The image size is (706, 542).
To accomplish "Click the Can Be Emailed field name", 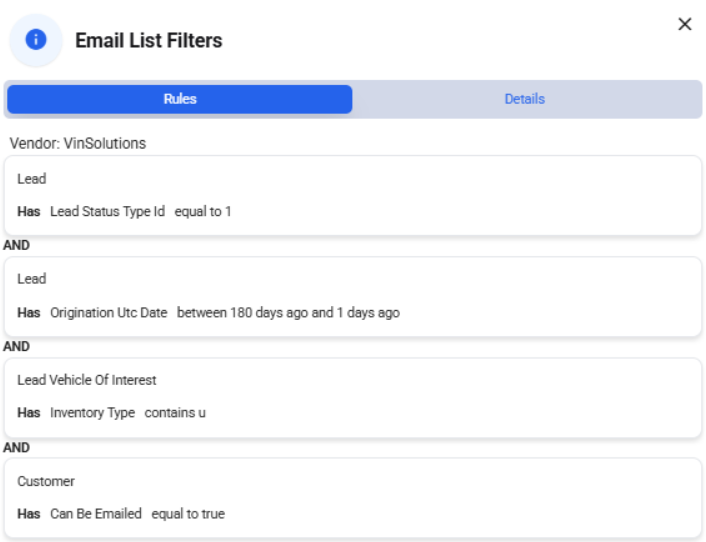I will point(96,514).
